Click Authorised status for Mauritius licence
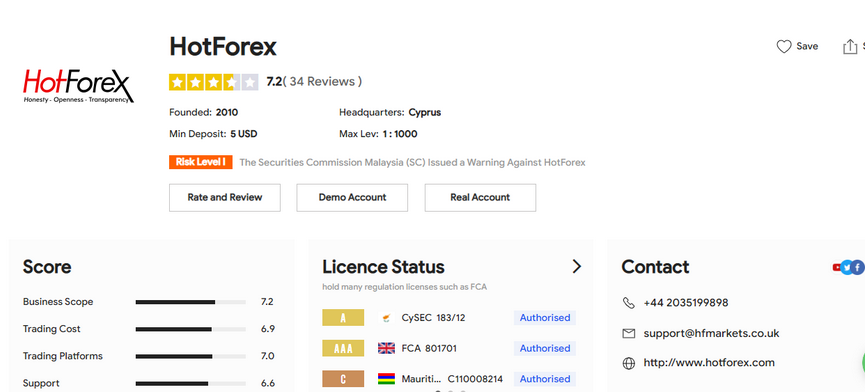This screenshot has width=867, height=392. [545, 379]
